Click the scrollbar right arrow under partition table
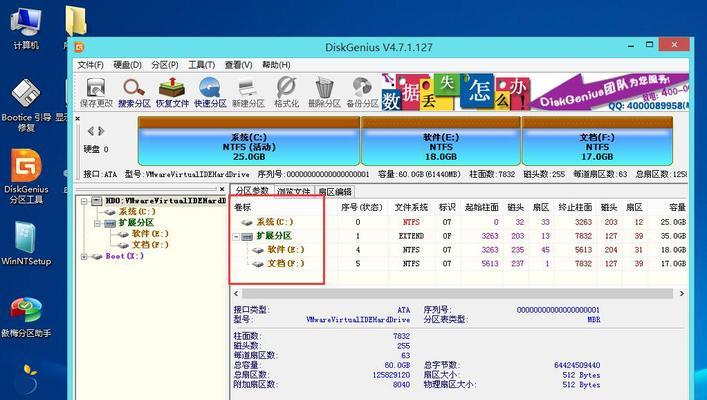Screen dimensions: 707x400 tap(681, 294)
